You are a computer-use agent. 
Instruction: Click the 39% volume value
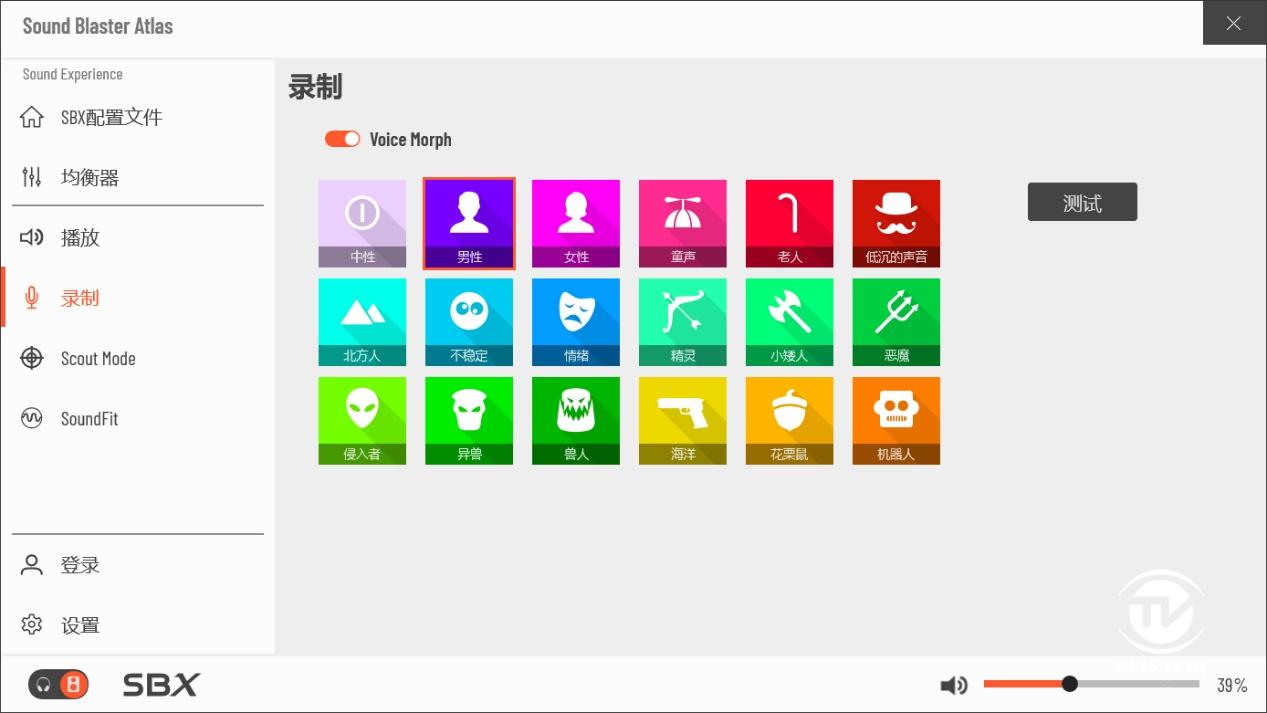[x=1232, y=685]
